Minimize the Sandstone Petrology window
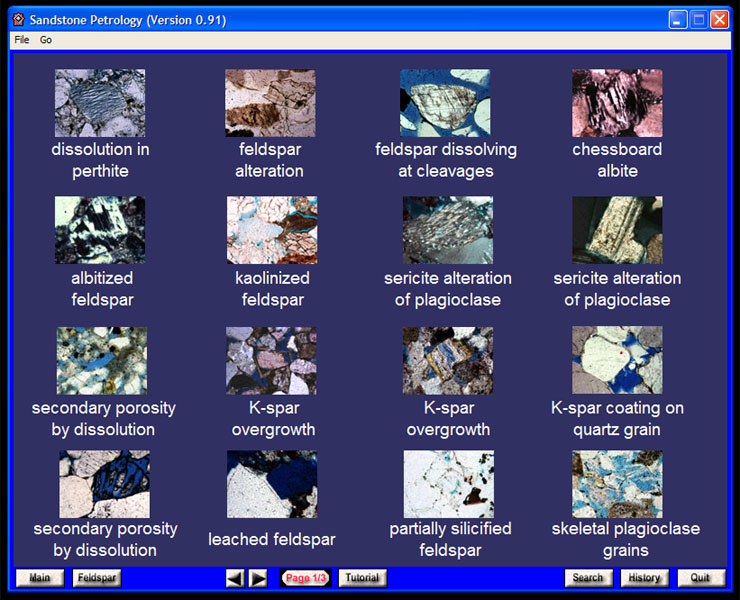The width and height of the screenshot is (740, 600). click(x=678, y=20)
